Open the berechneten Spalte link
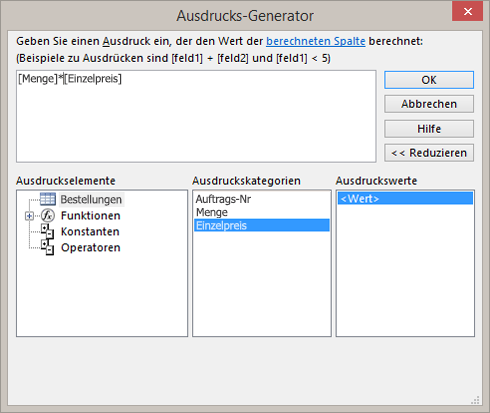Image resolution: width=490 pixels, height=413 pixels. [316, 41]
